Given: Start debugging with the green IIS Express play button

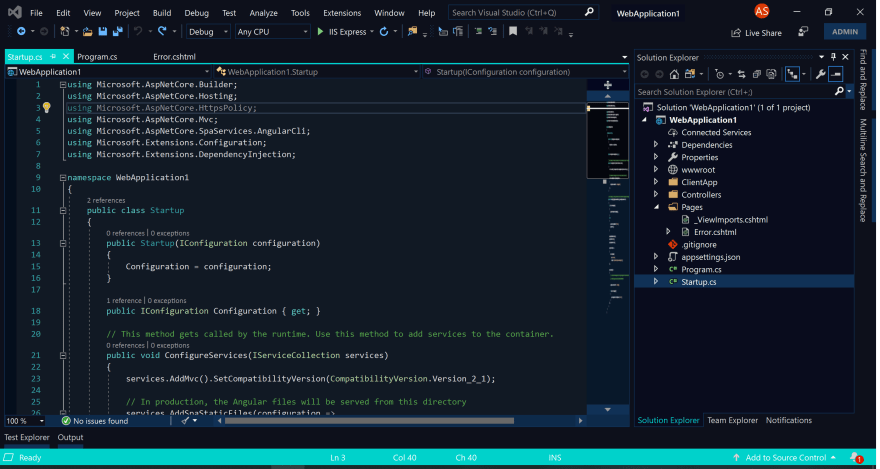Looking at the screenshot, I should tap(320, 32).
